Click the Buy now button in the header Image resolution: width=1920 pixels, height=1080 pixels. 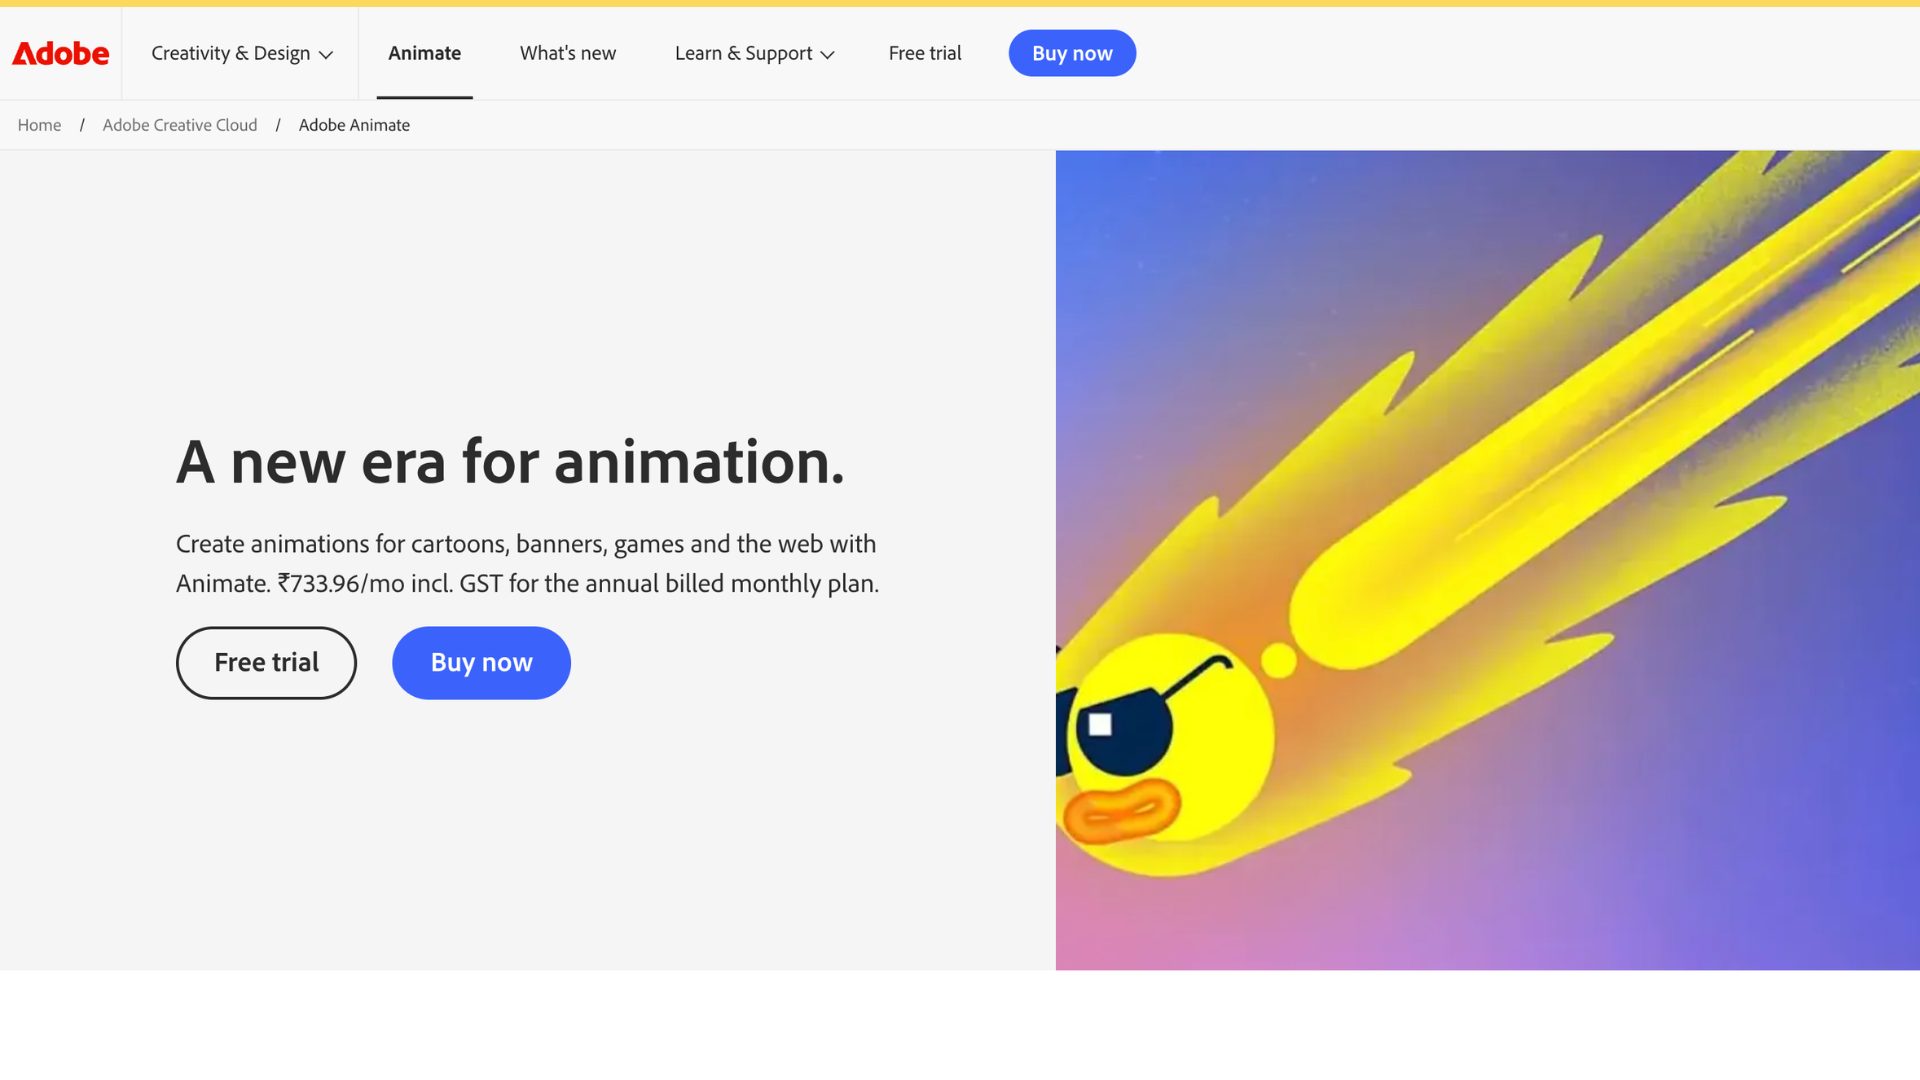pyautogui.click(x=1072, y=53)
